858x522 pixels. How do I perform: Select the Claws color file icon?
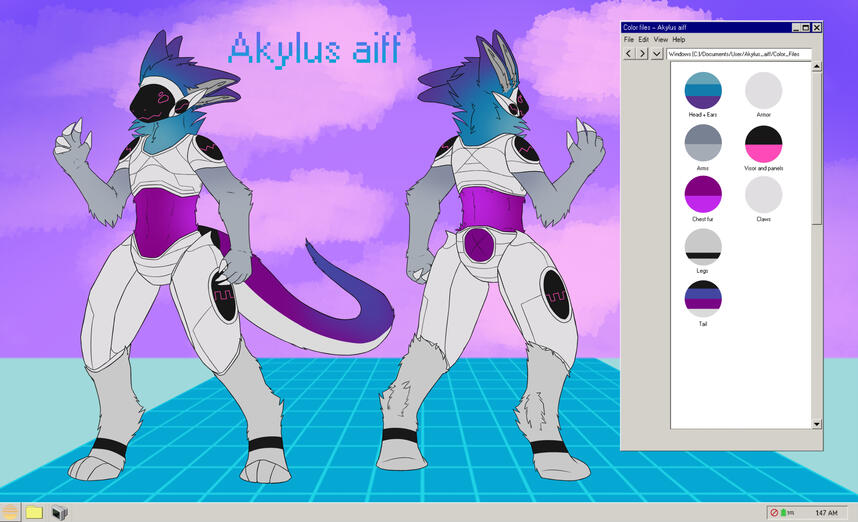[x=764, y=195]
